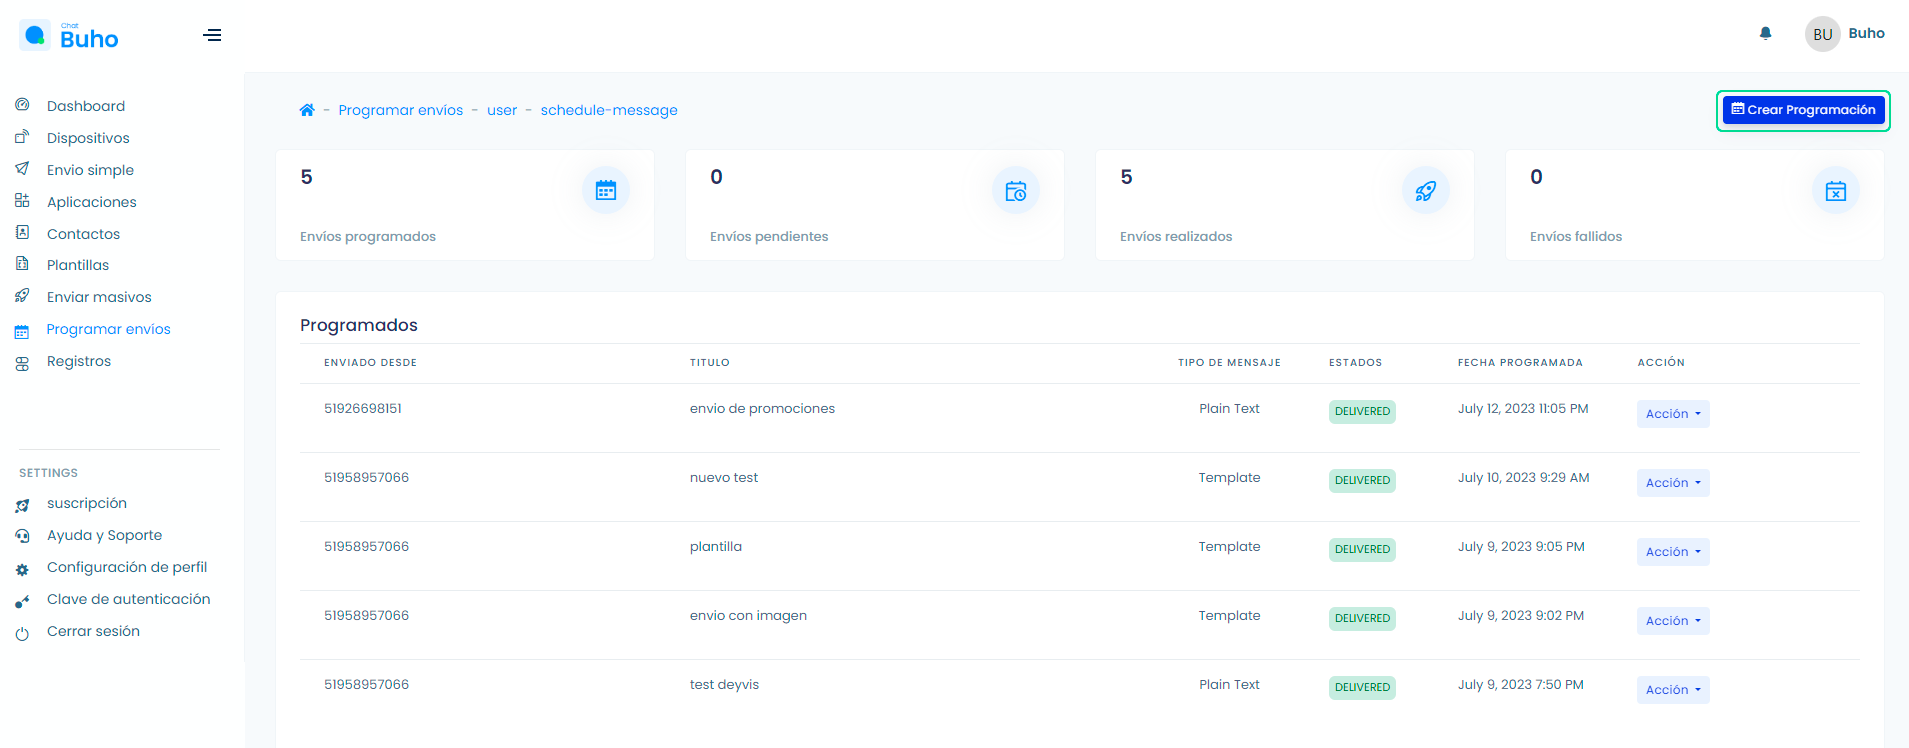Click the user breadcrumb link
Image resolution: width=1909 pixels, height=748 pixels.
pos(502,110)
